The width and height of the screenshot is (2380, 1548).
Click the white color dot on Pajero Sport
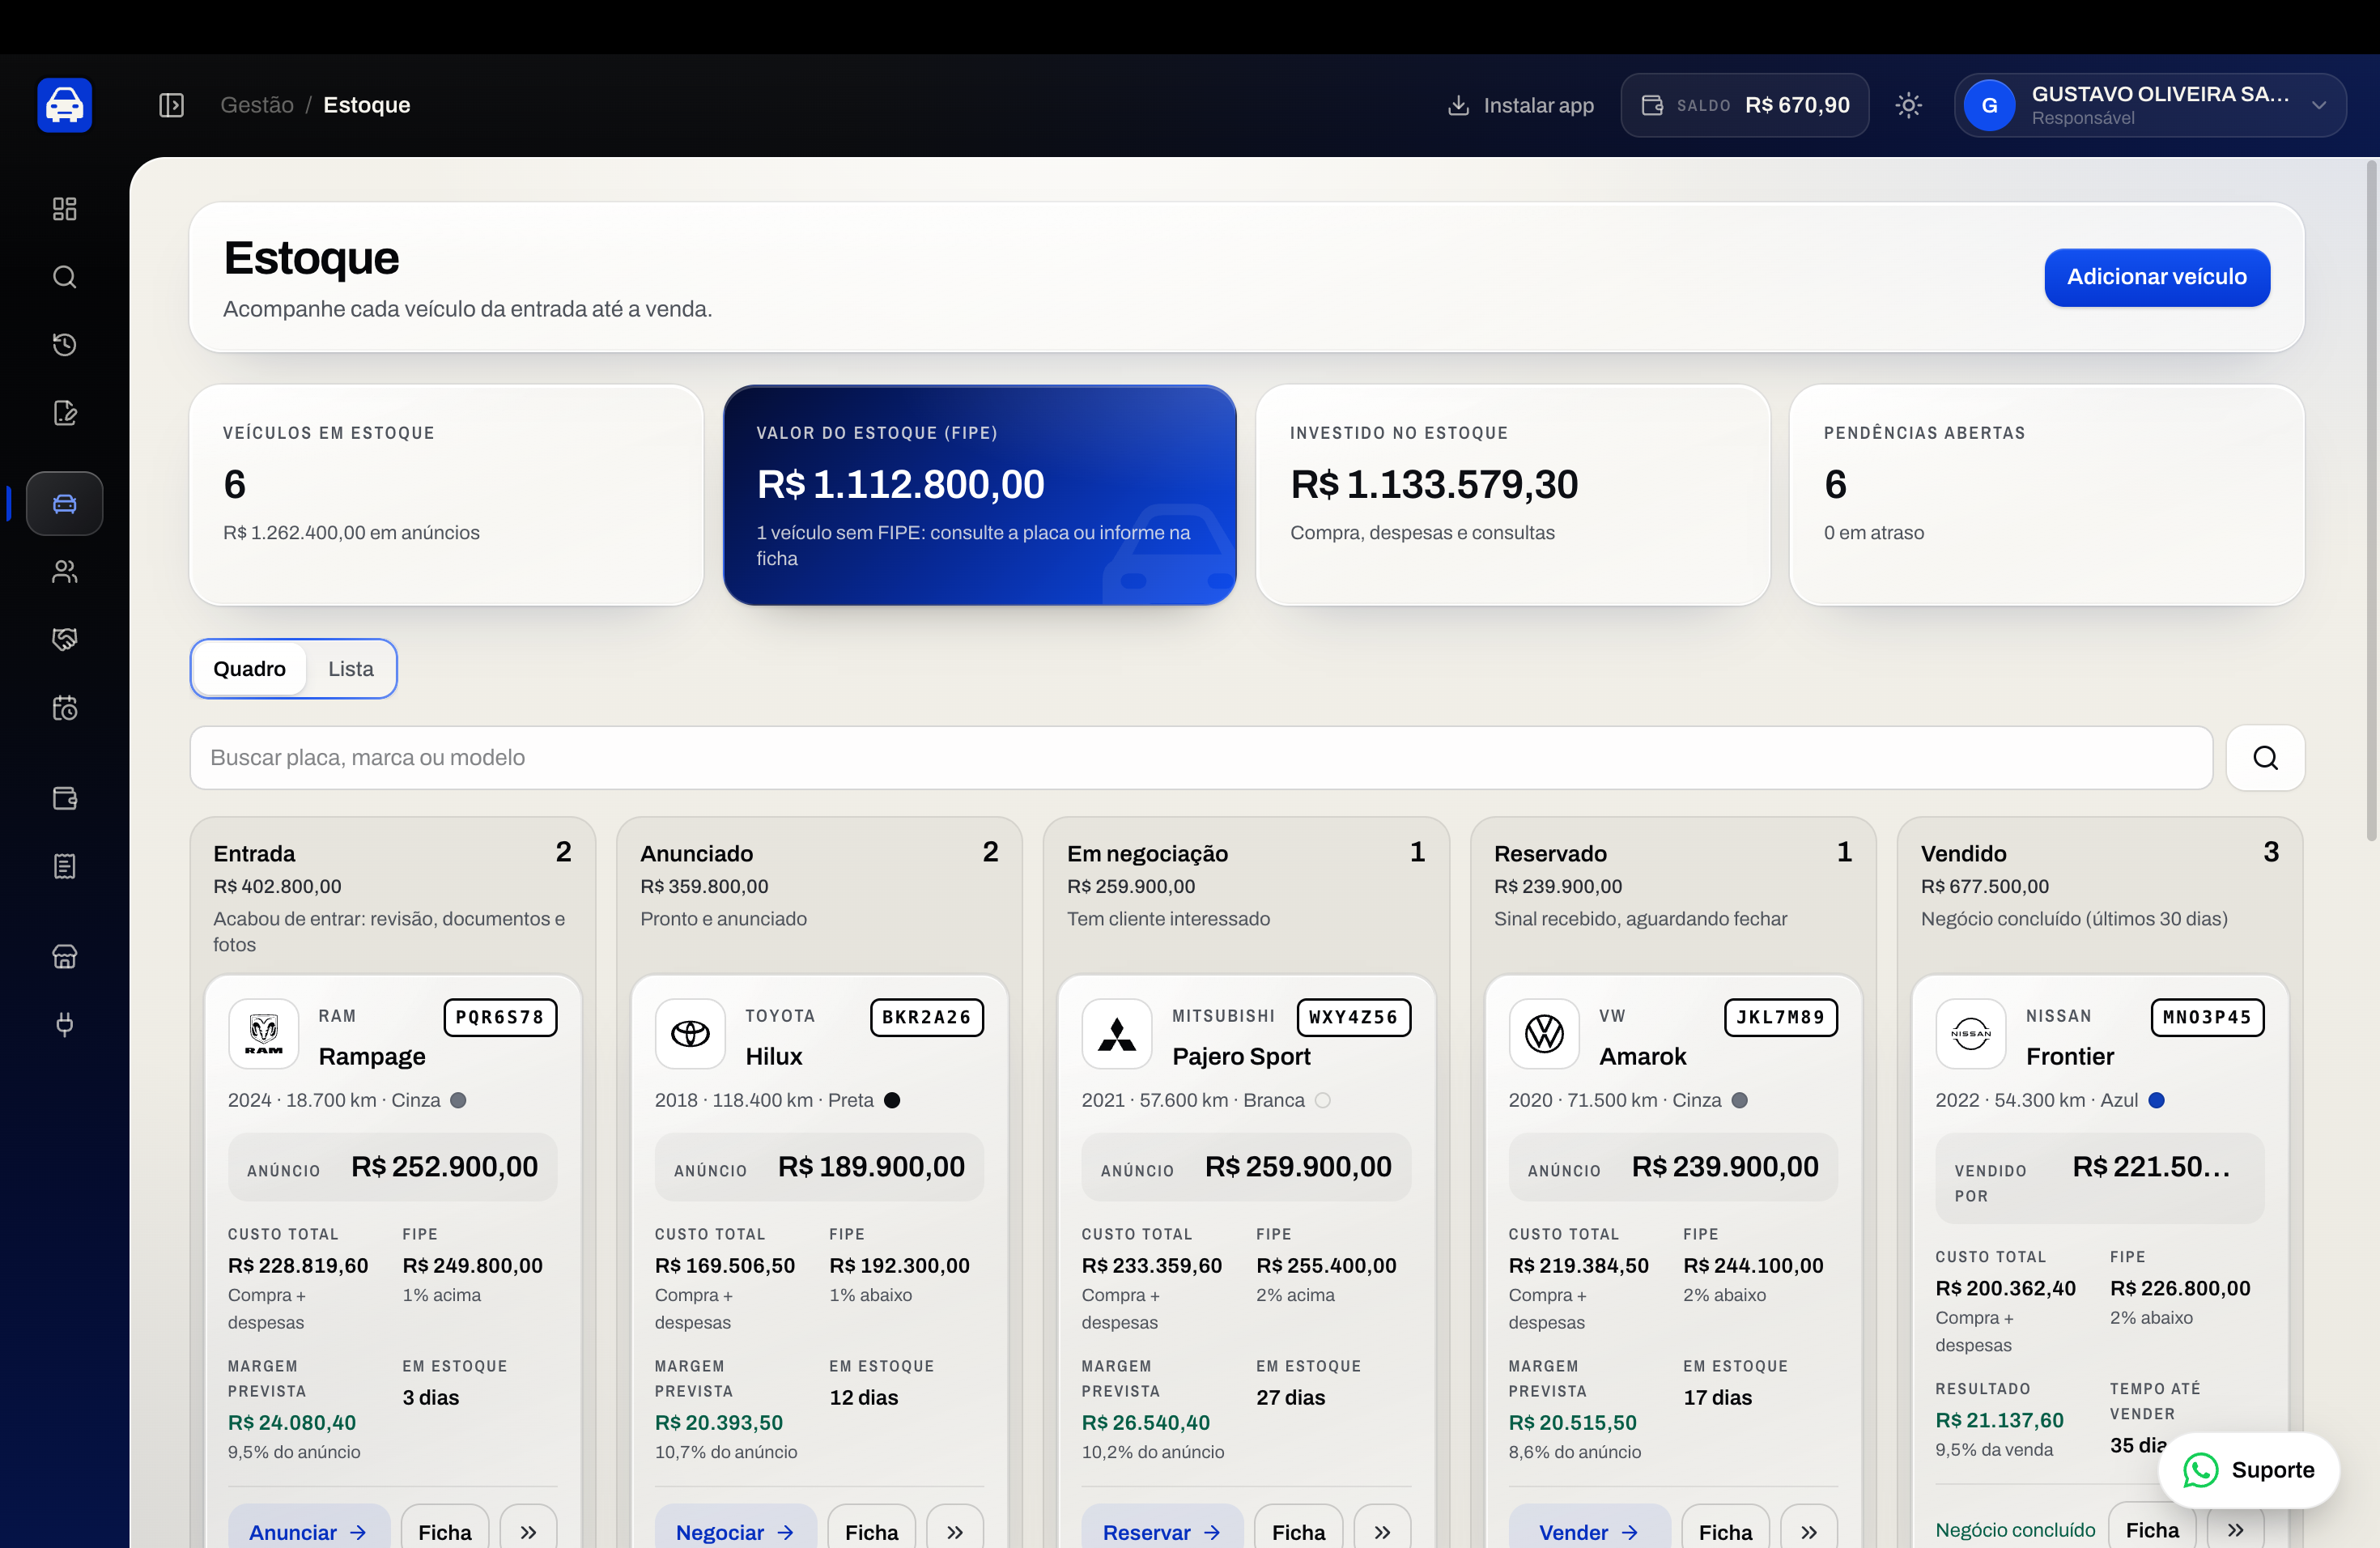click(1323, 1100)
